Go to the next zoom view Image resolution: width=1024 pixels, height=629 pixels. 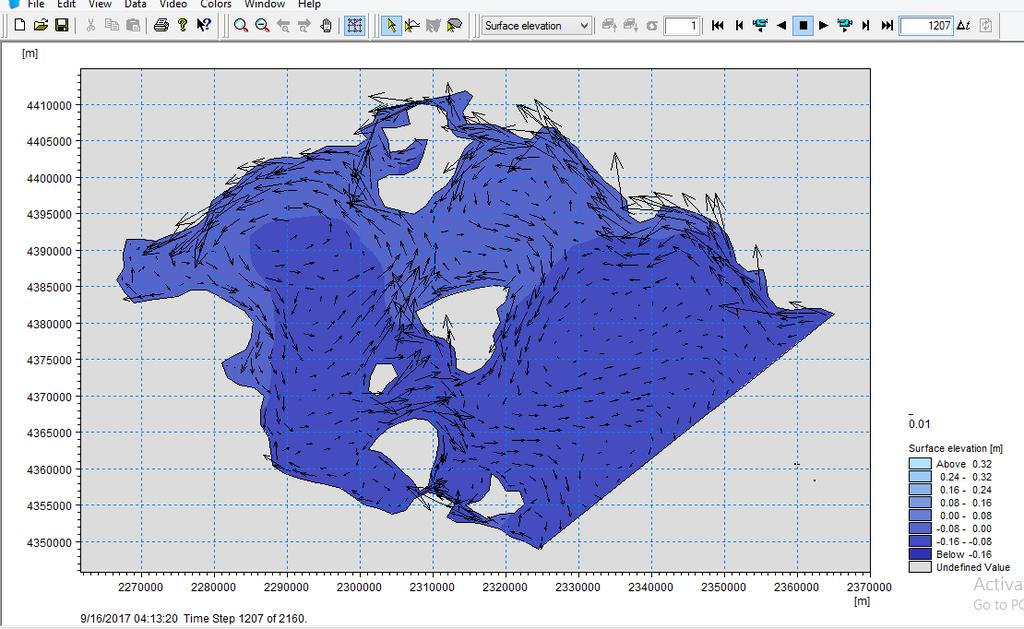pos(304,25)
